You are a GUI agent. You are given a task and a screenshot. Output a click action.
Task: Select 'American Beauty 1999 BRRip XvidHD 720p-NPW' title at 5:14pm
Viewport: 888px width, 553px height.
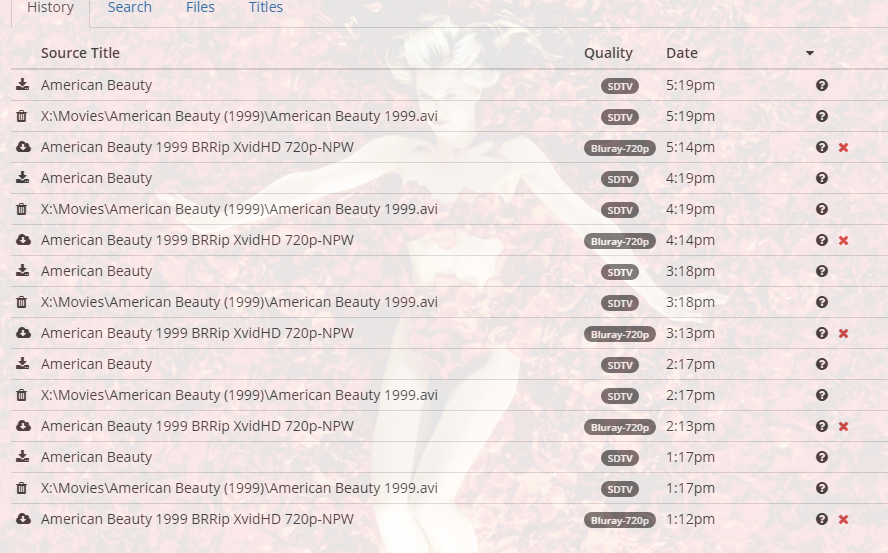197,147
